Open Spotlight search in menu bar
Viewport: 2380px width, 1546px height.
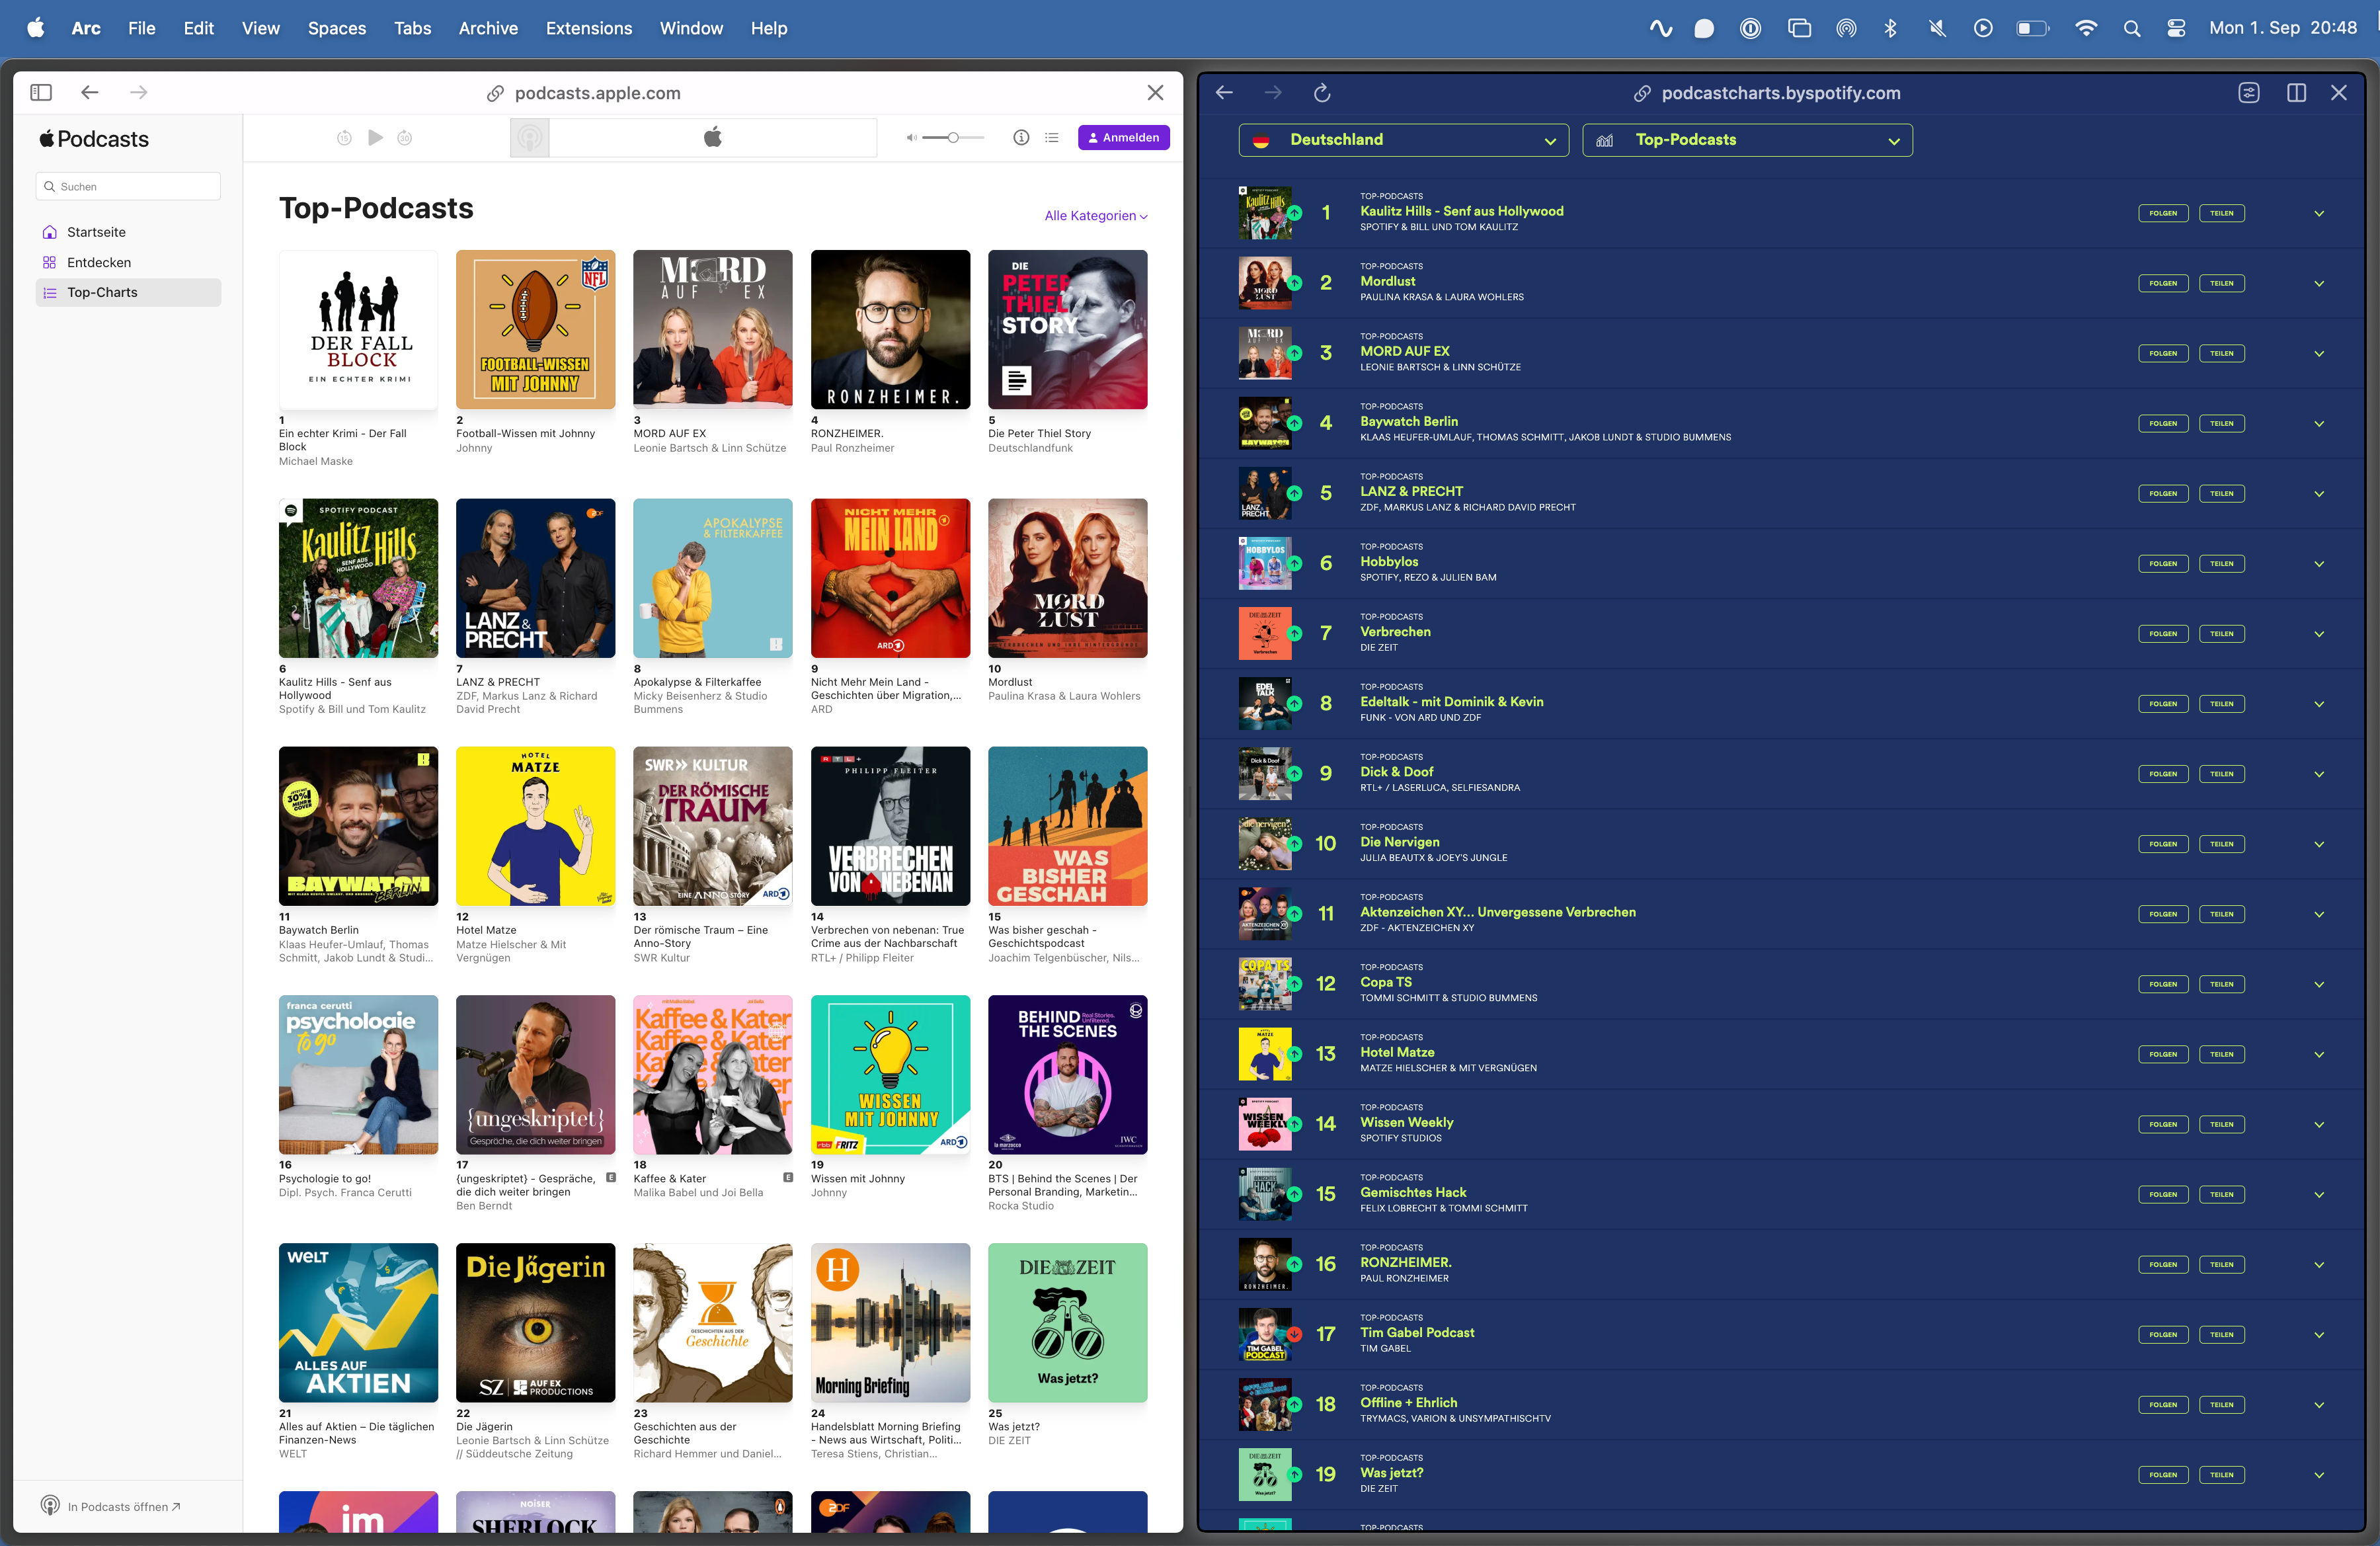point(2131,28)
